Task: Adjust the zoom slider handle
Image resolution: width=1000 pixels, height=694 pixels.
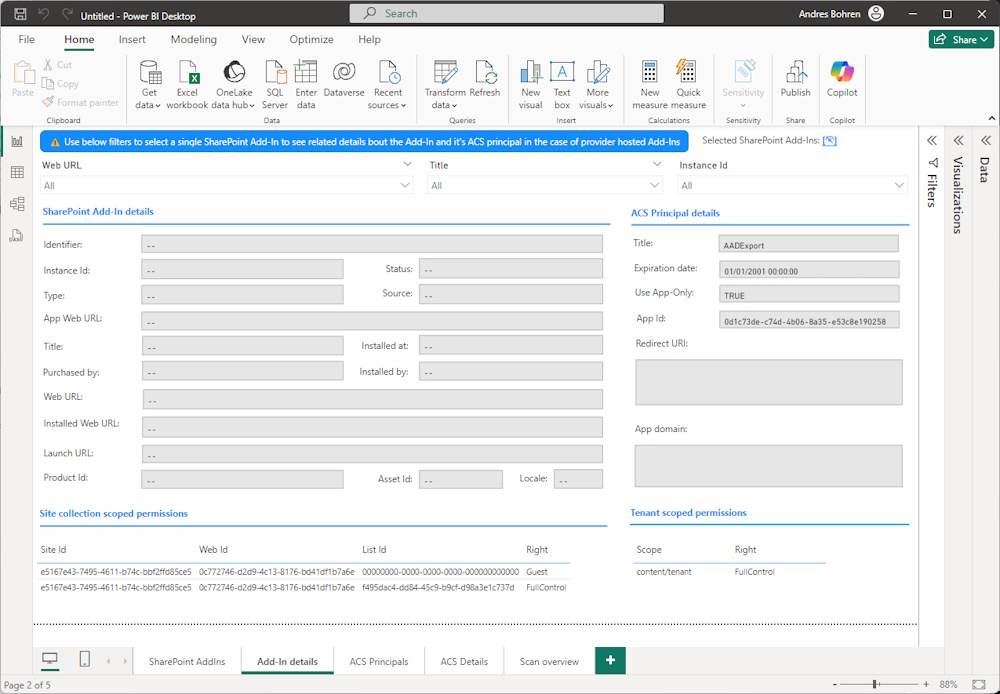Action: tap(874, 684)
